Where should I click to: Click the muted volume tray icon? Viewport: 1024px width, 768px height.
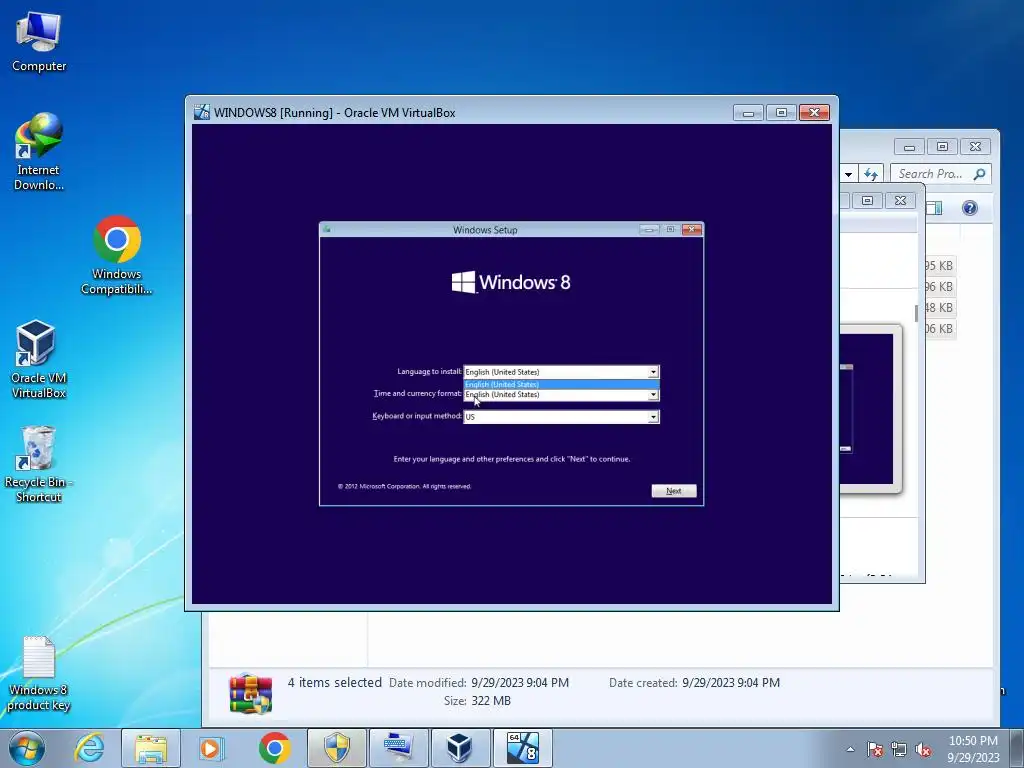[923, 750]
